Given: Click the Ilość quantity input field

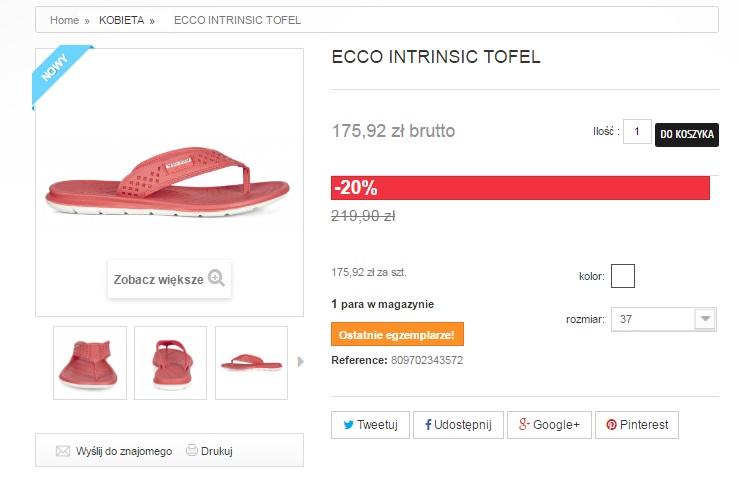Looking at the screenshot, I should pos(637,131).
